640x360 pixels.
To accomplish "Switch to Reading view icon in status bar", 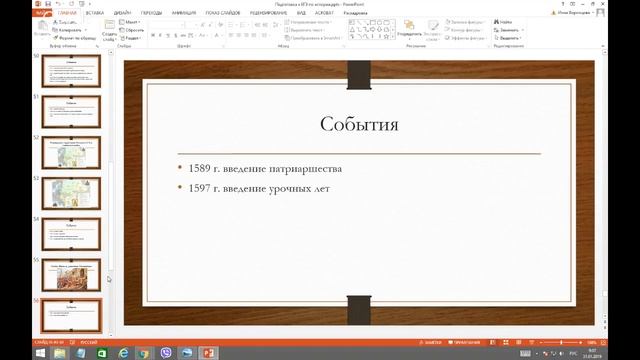I will tap(519, 342).
